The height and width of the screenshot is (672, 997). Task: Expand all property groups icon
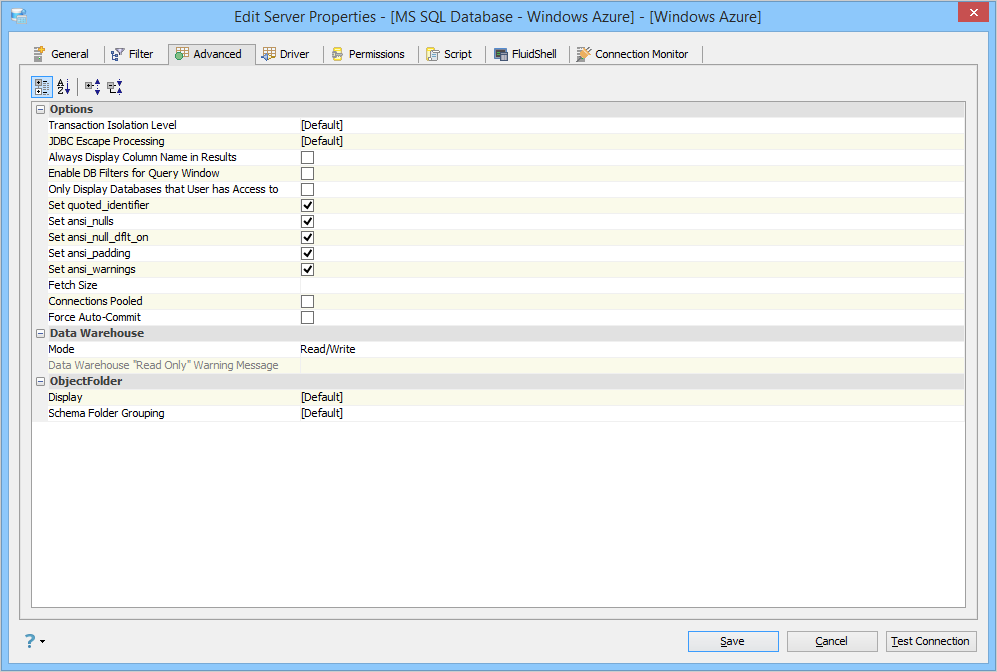[93, 87]
